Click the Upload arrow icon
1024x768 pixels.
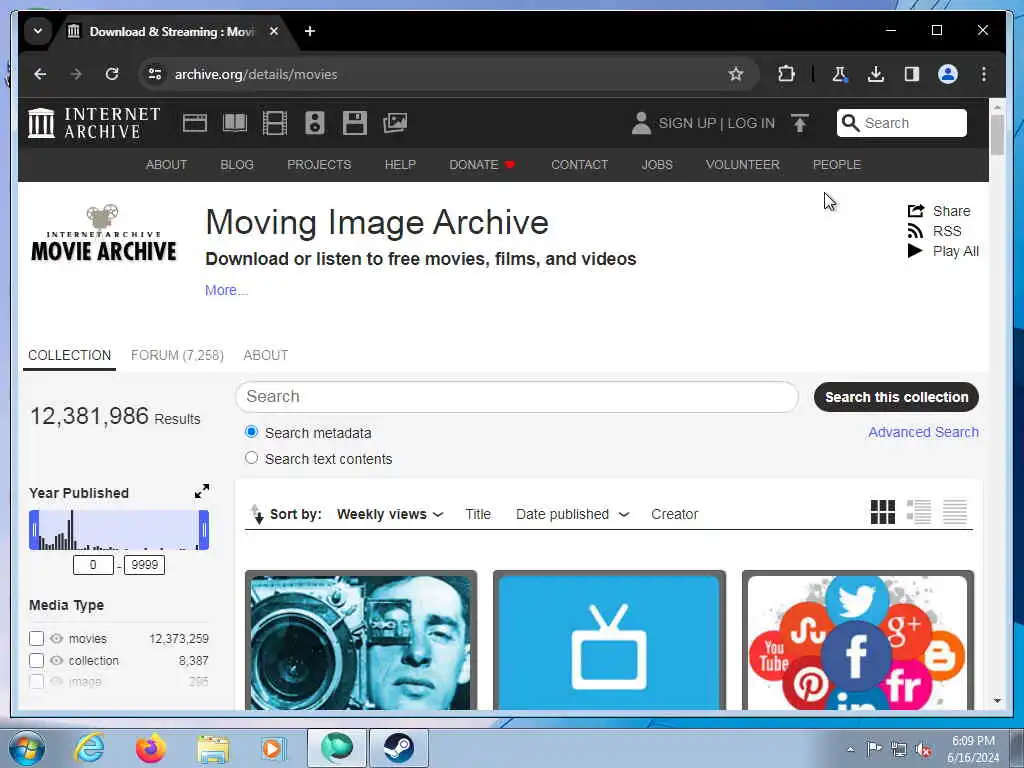pyautogui.click(x=799, y=123)
